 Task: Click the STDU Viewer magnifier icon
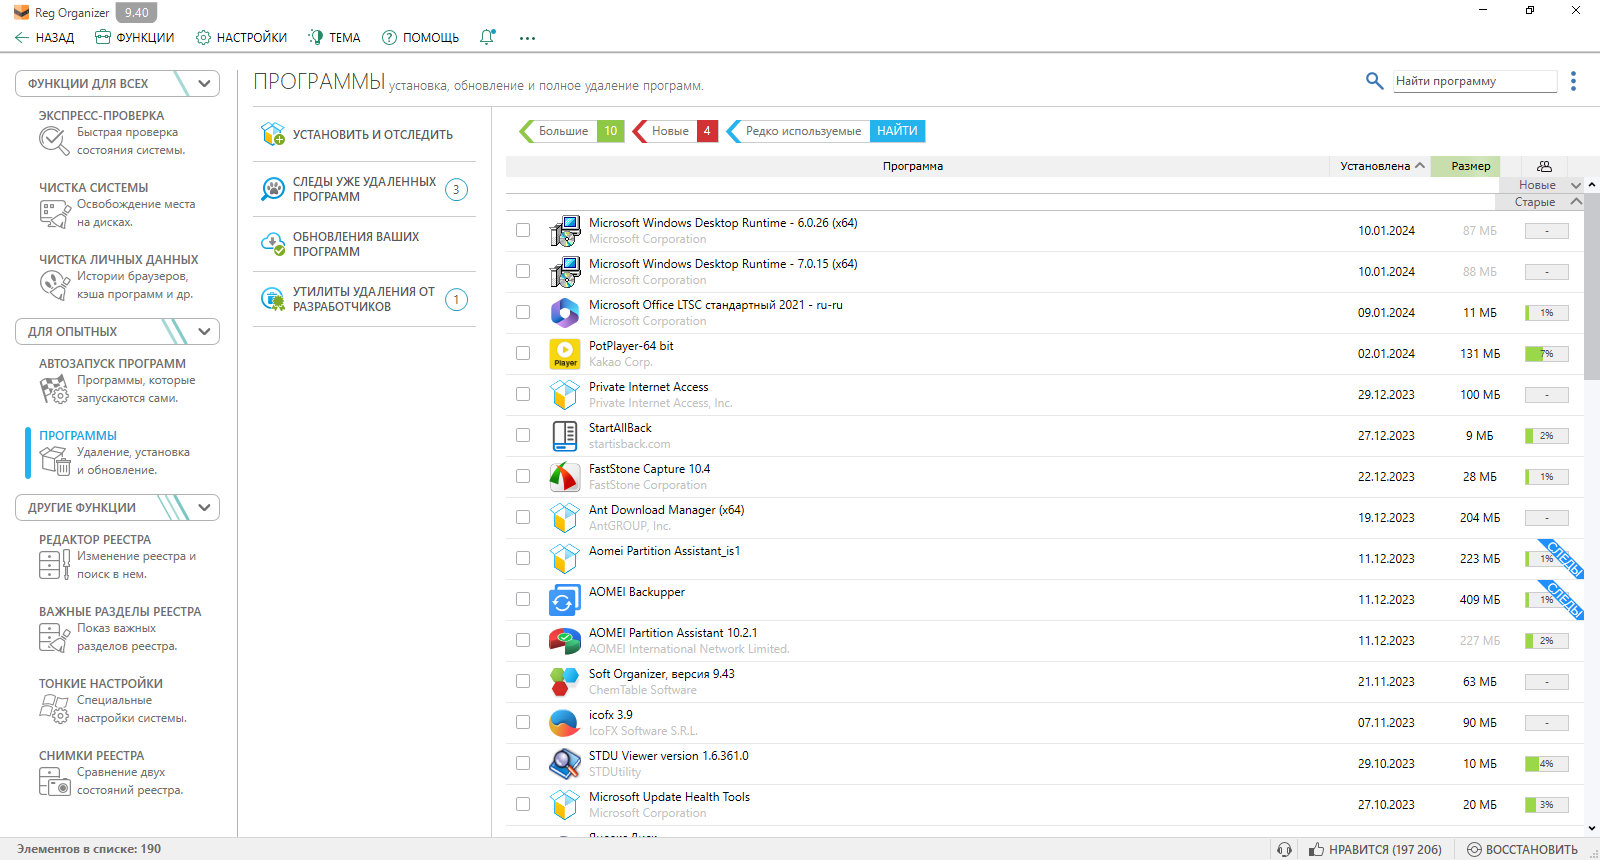tap(565, 764)
